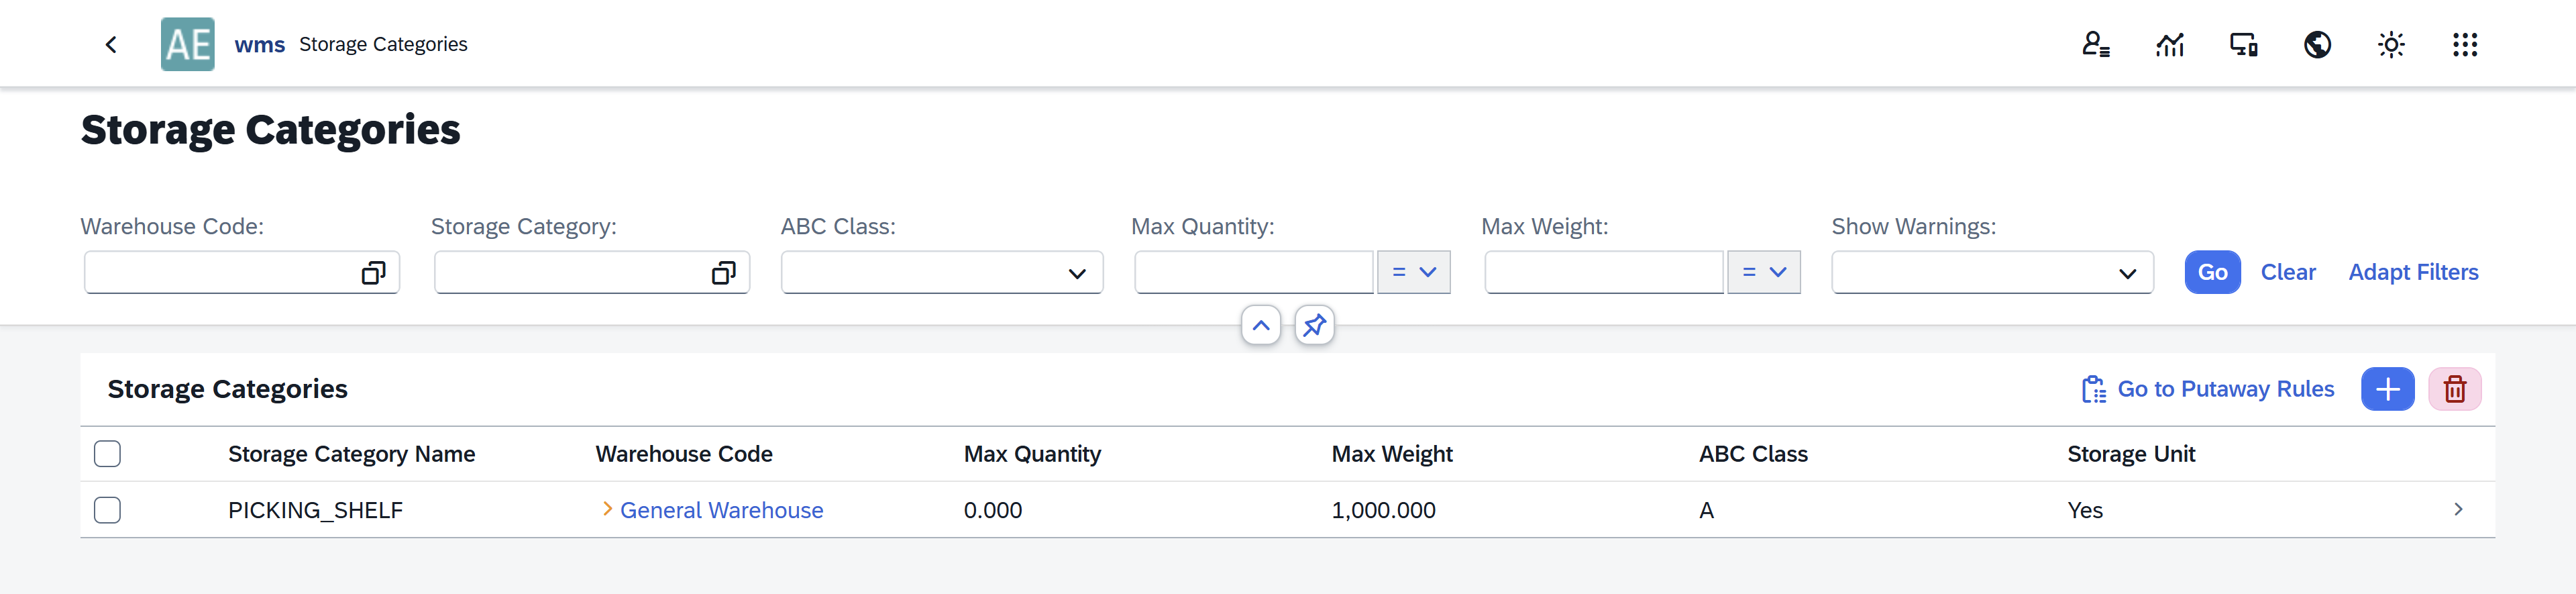This screenshot has width=2576, height=594.
Task: Open the user settings profile icon
Action: 2095,44
